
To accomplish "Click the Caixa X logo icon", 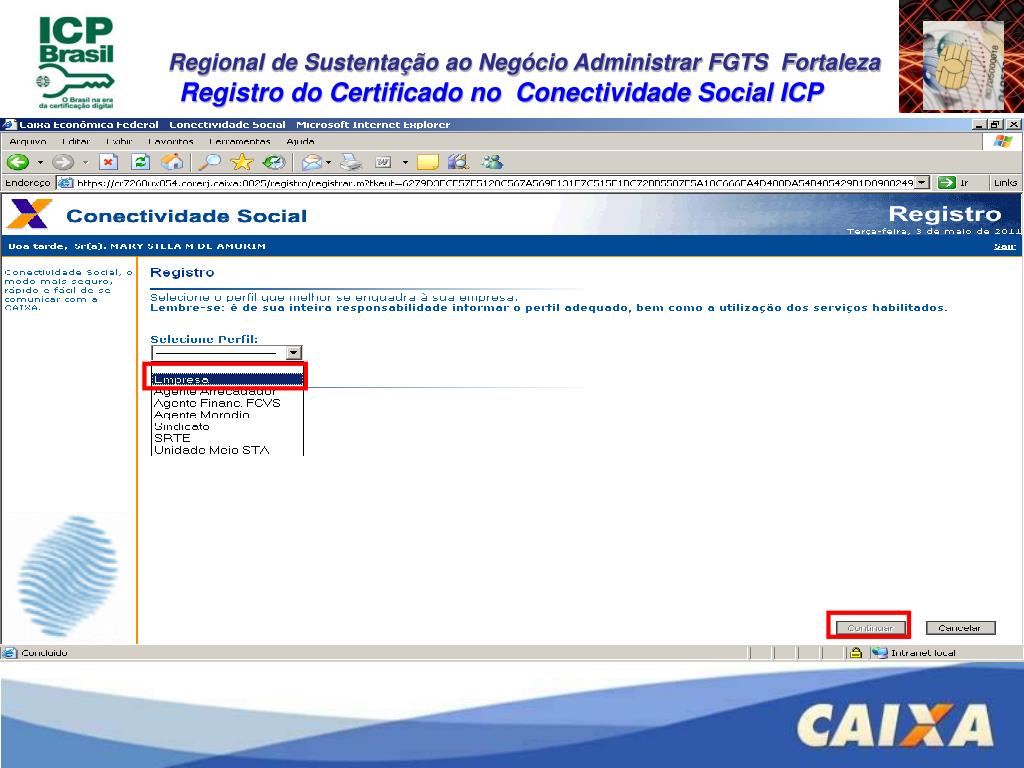I will [x=29, y=214].
